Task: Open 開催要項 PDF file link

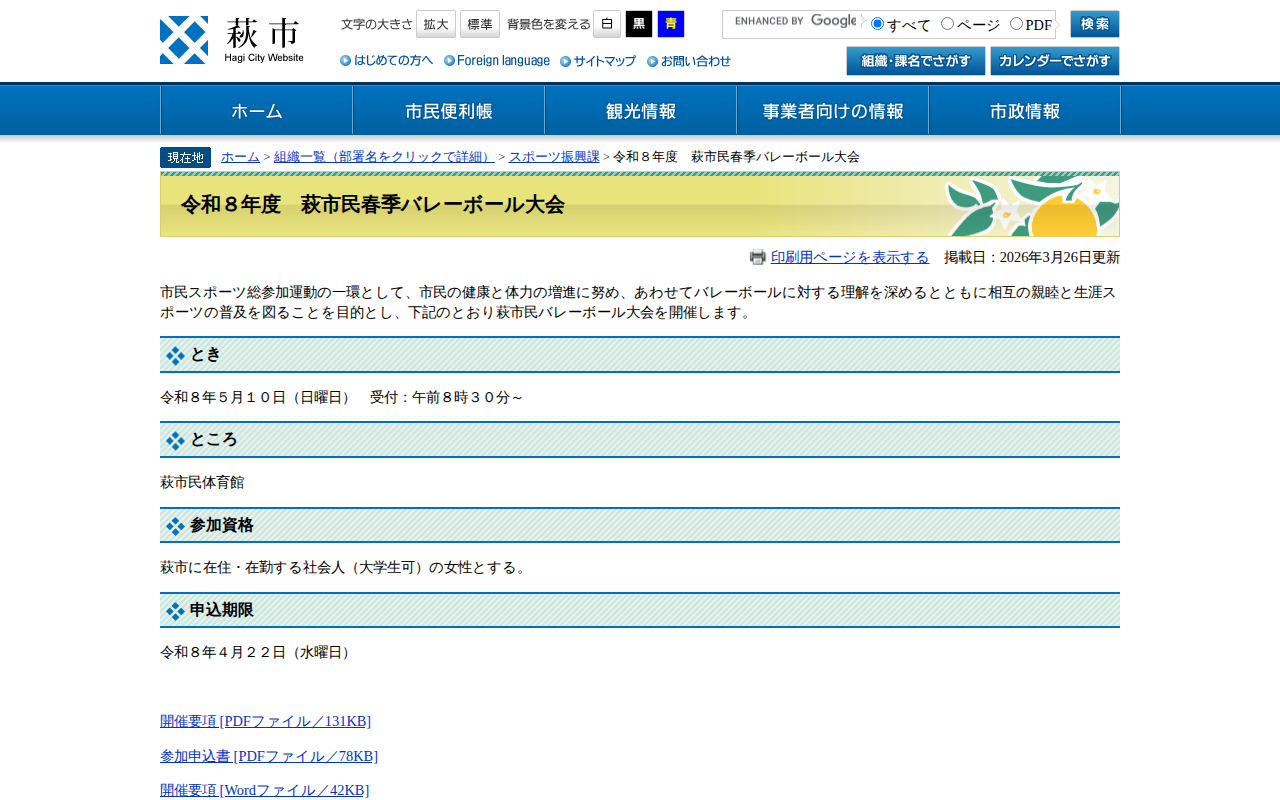Action: point(265,721)
